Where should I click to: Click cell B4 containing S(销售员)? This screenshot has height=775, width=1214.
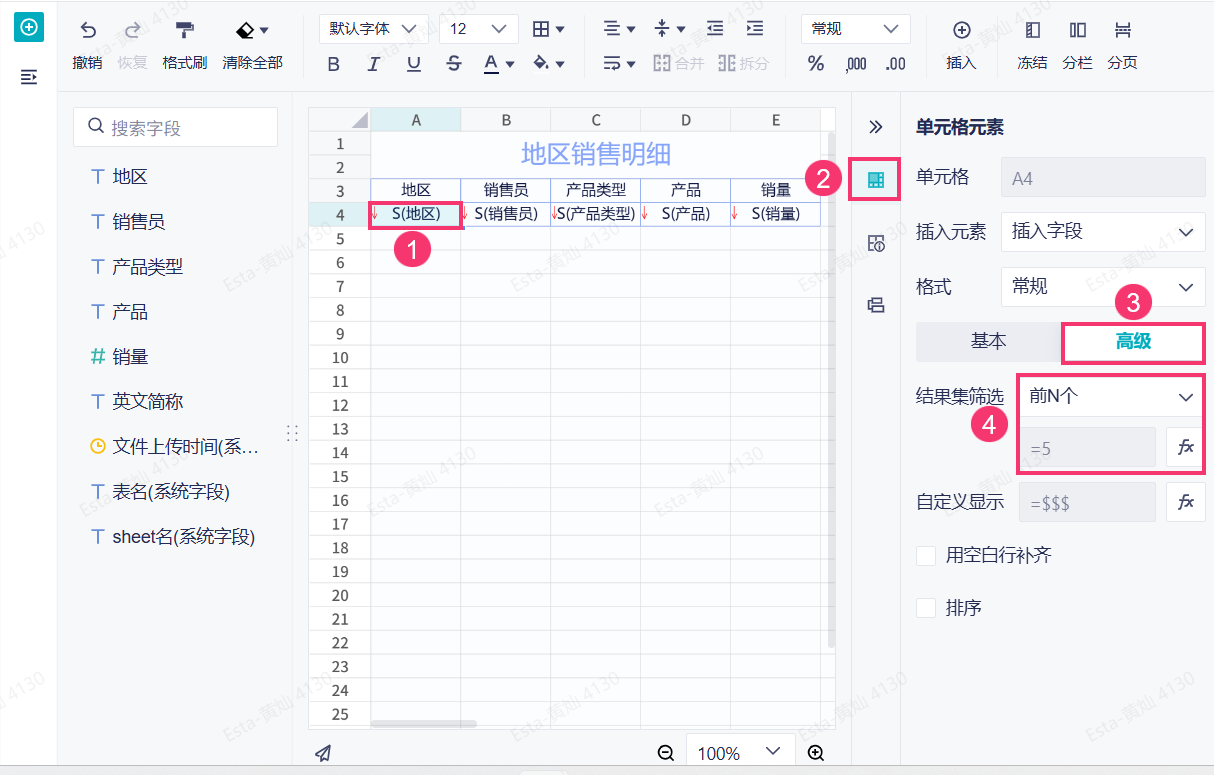click(x=506, y=214)
